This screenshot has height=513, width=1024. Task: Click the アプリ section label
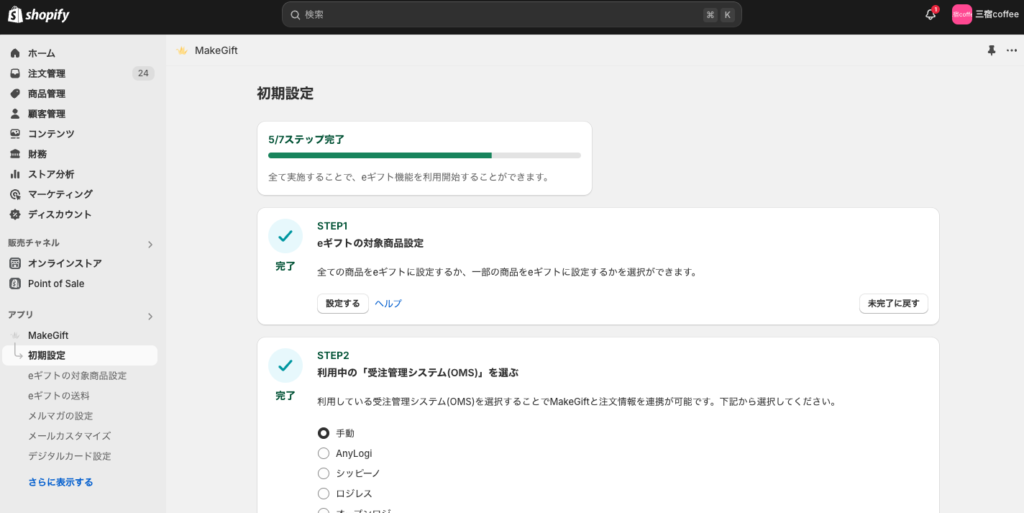(20, 315)
